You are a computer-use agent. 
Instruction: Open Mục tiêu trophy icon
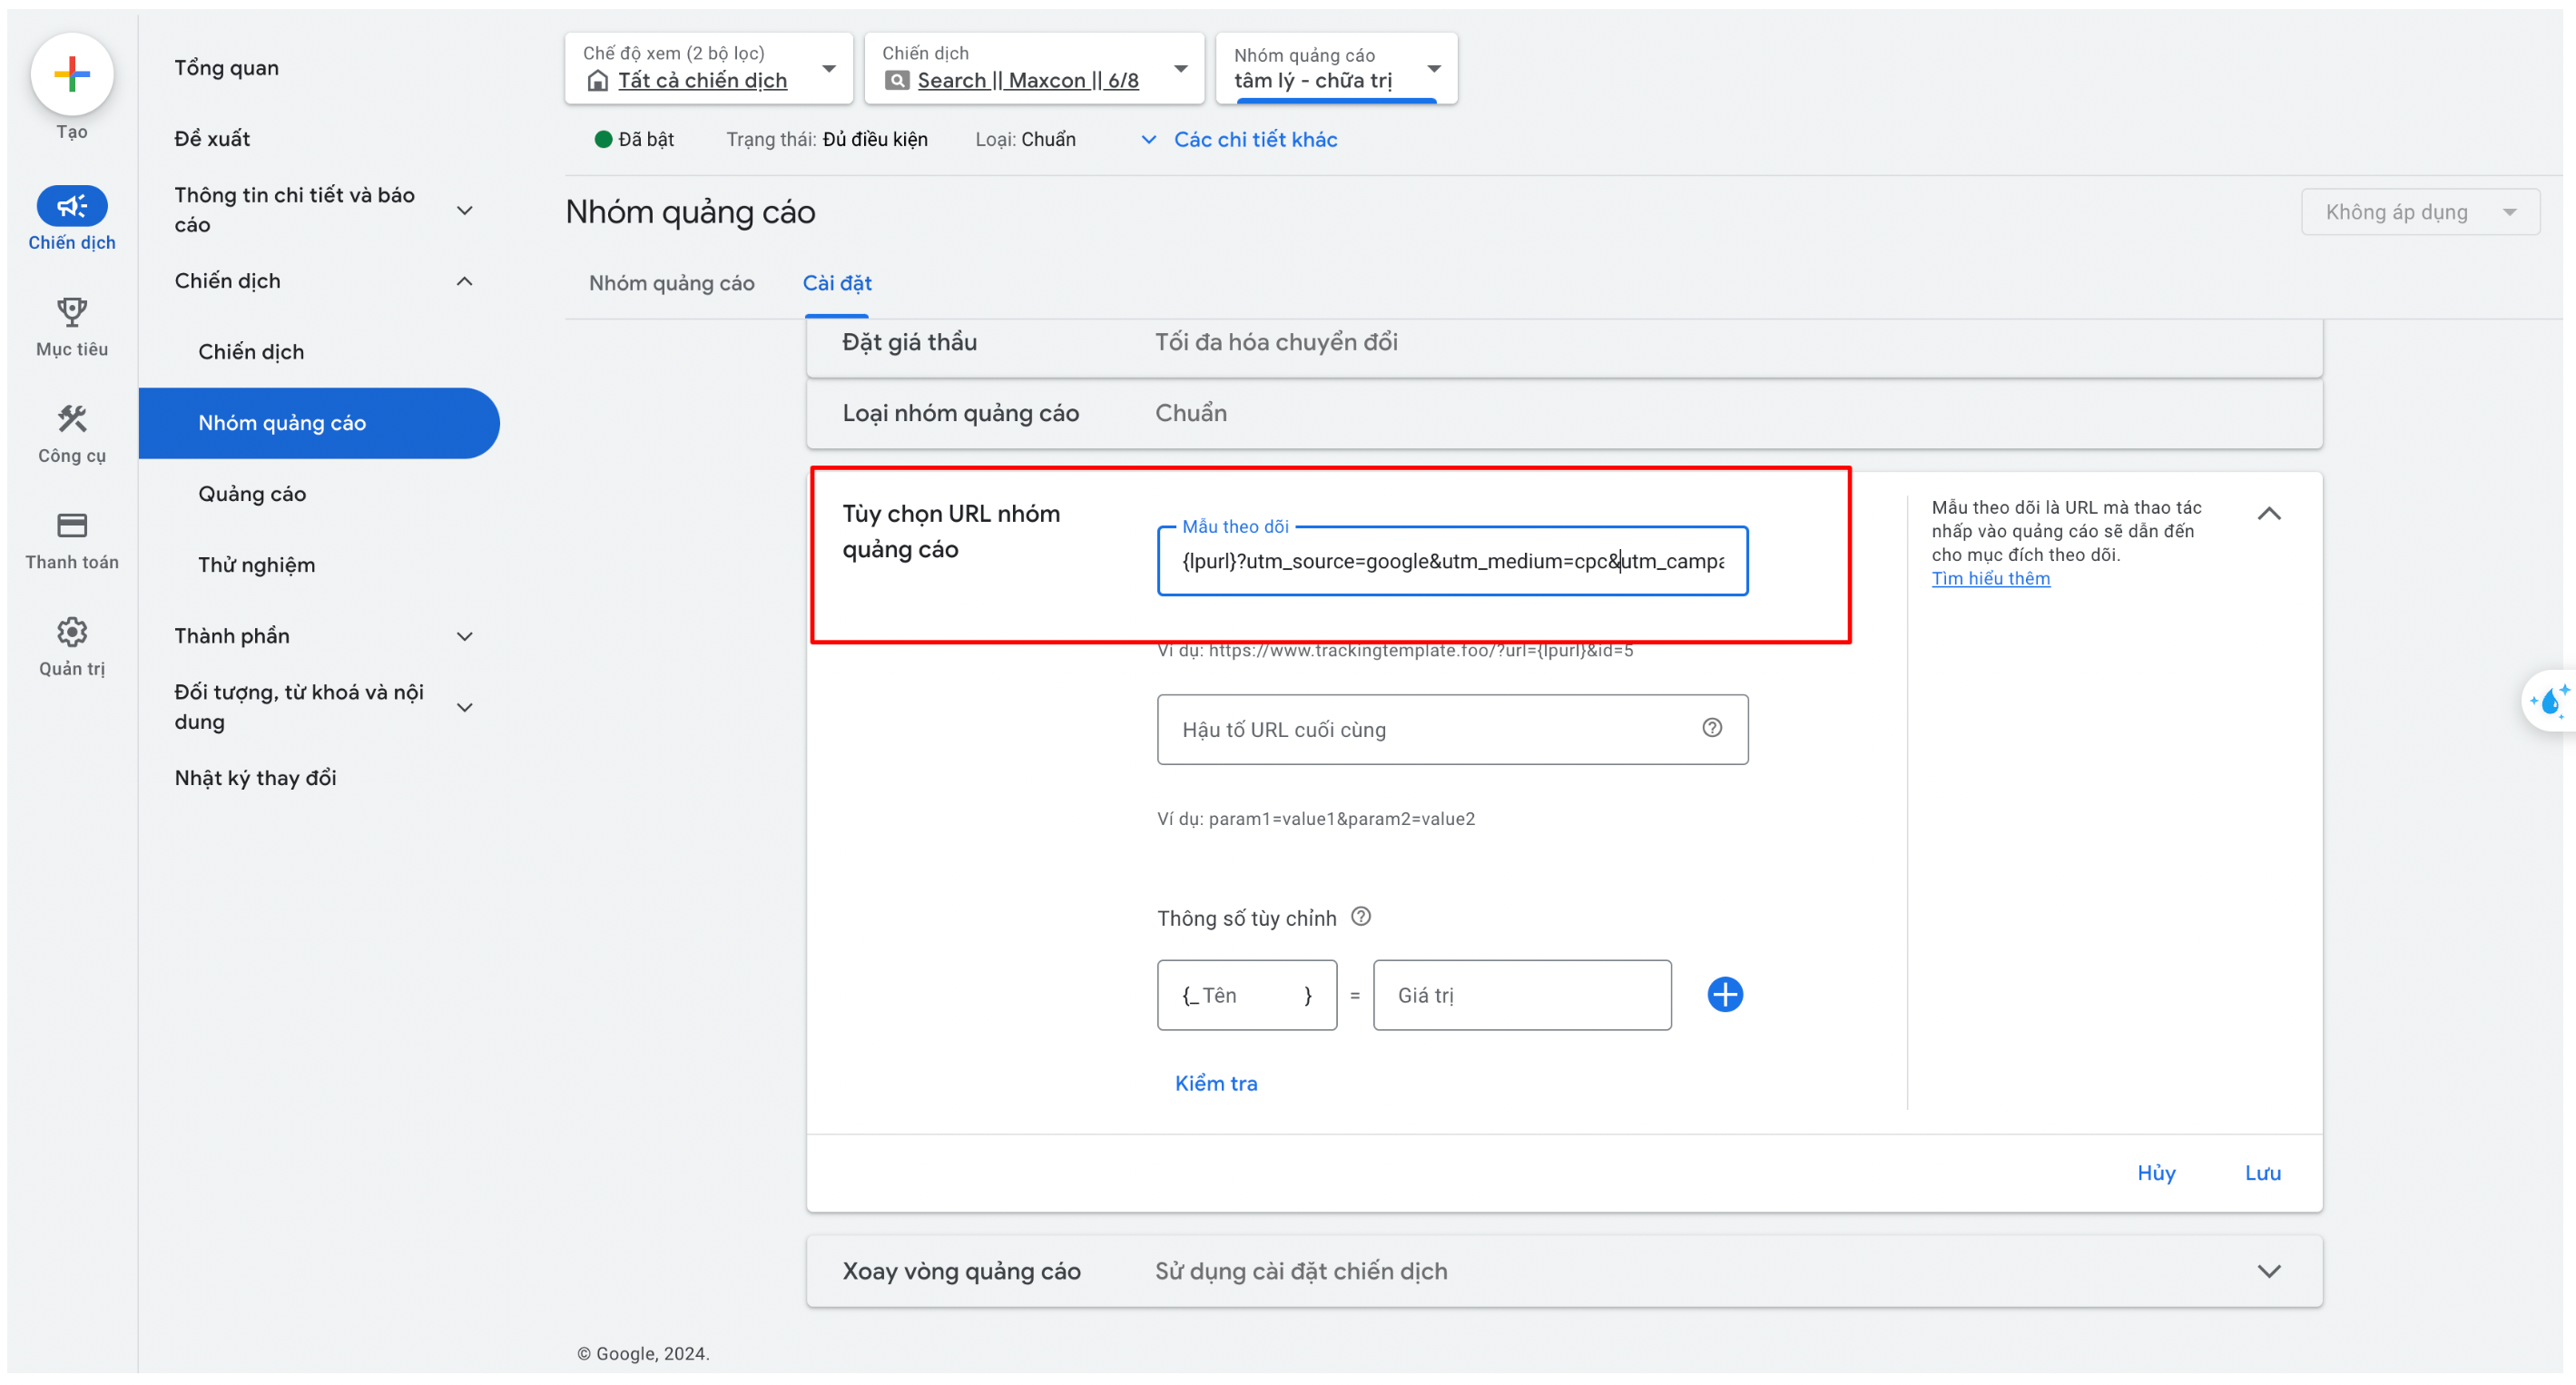[72, 312]
